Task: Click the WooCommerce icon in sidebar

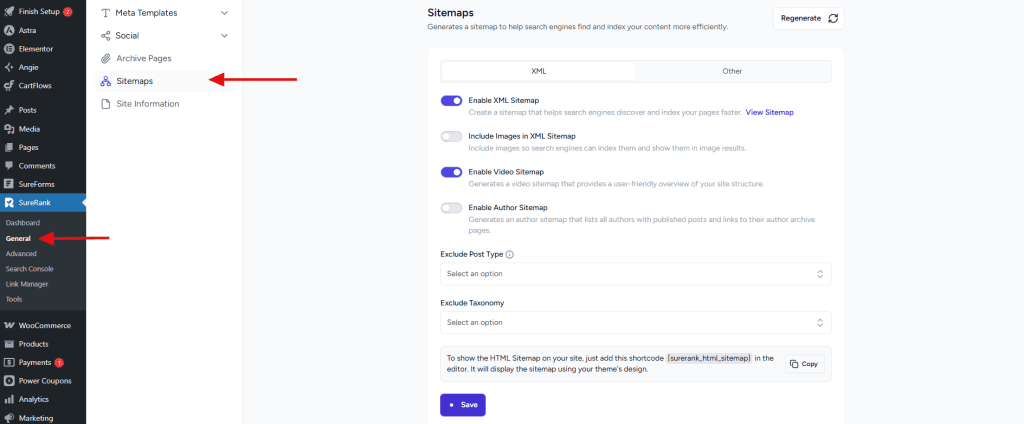Action: (9, 325)
